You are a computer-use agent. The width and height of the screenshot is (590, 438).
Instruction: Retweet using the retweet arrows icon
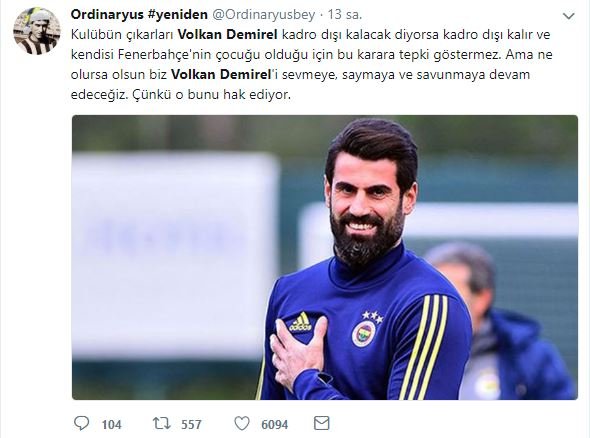pos(162,423)
